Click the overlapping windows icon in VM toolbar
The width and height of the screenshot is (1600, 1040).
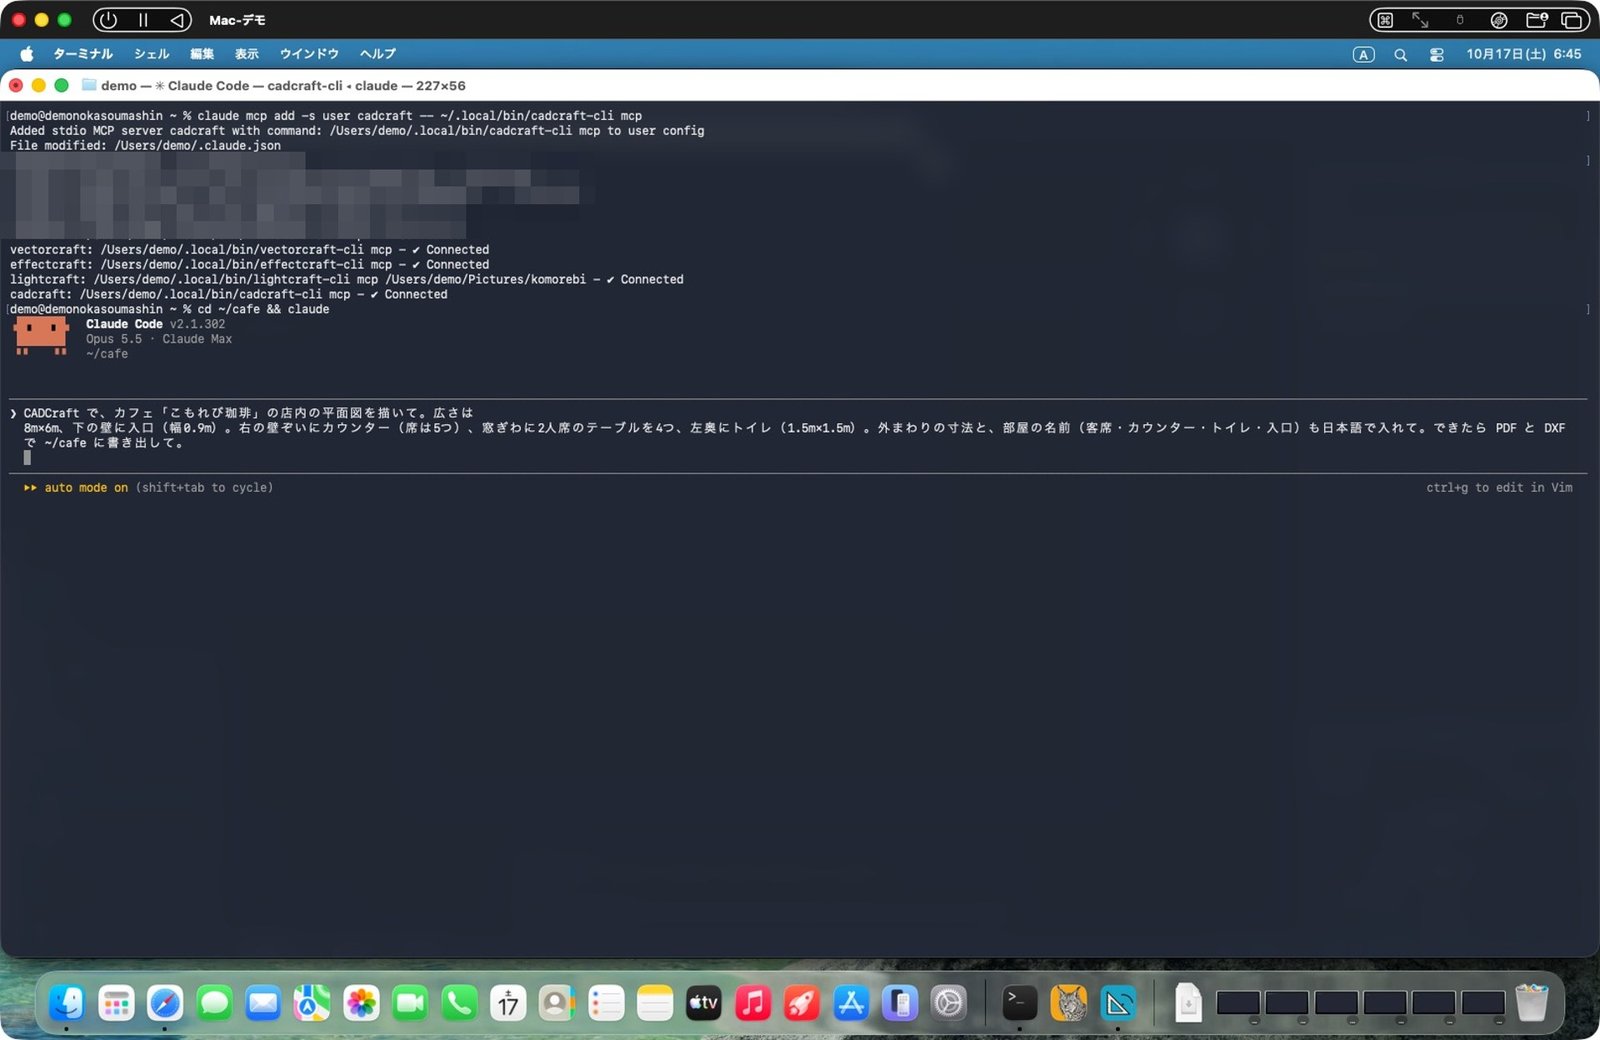(x=1572, y=20)
